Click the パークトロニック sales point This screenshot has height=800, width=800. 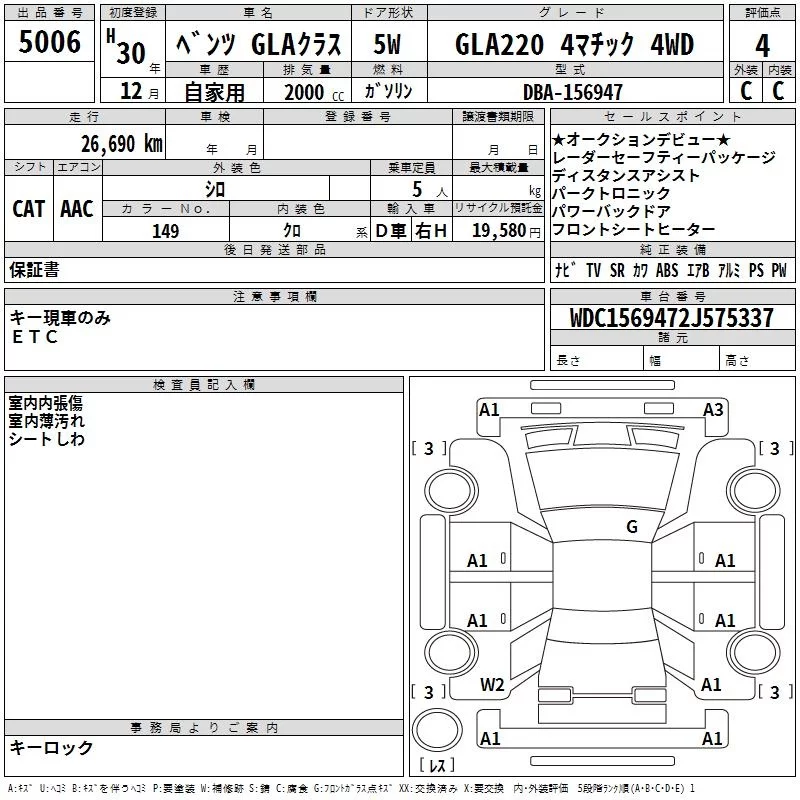pos(611,193)
